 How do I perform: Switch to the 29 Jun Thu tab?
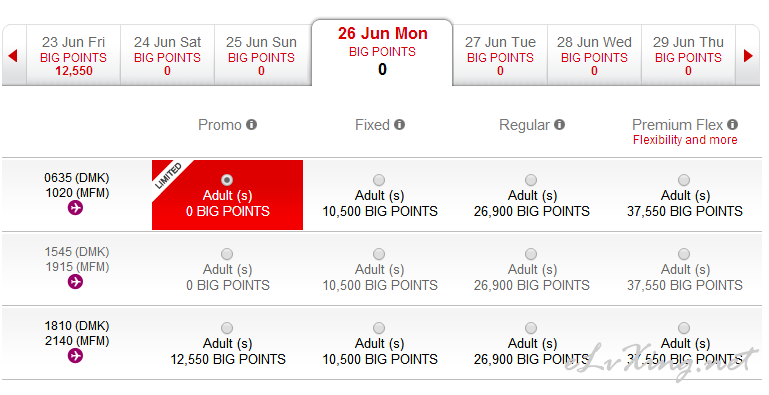(688, 56)
